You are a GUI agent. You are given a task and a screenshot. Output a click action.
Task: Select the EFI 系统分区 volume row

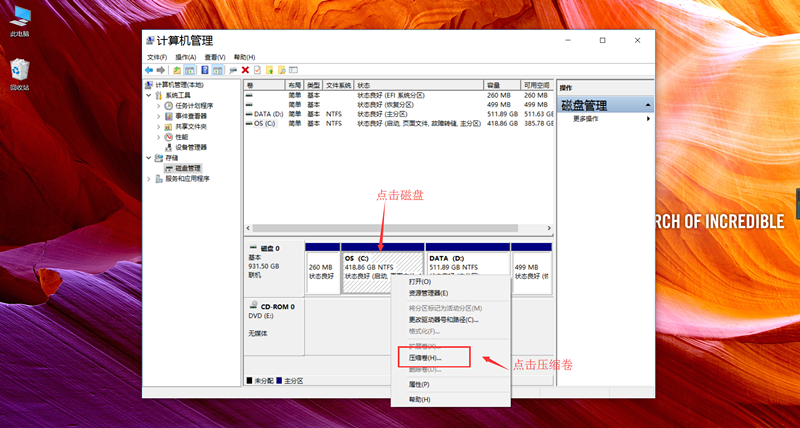(x=398, y=95)
